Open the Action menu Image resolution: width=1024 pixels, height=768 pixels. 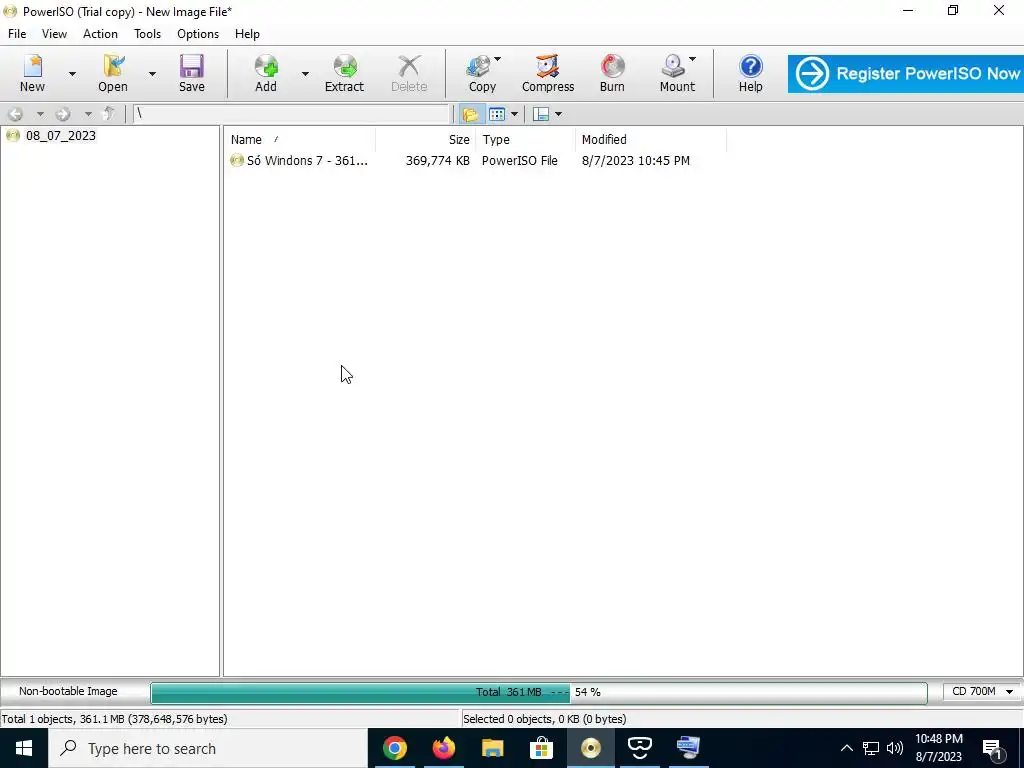100,34
